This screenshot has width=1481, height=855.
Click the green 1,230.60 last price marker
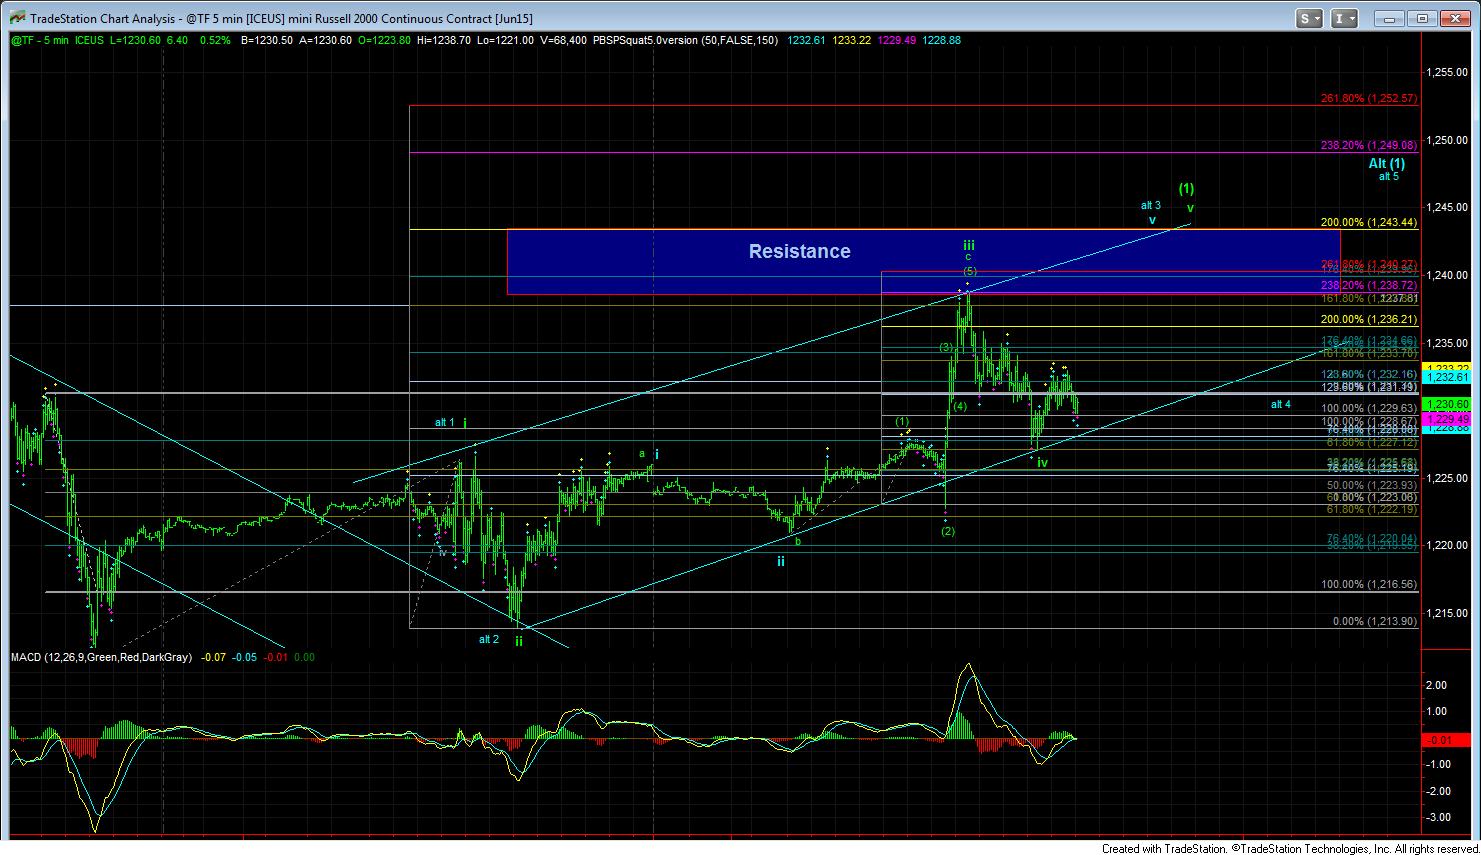[x=1447, y=404]
